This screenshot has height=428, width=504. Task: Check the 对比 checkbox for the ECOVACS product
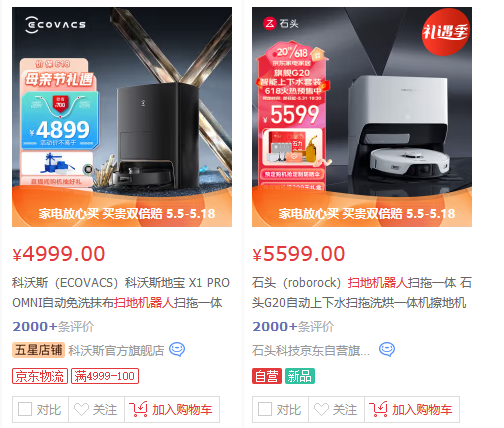pos(25,409)
